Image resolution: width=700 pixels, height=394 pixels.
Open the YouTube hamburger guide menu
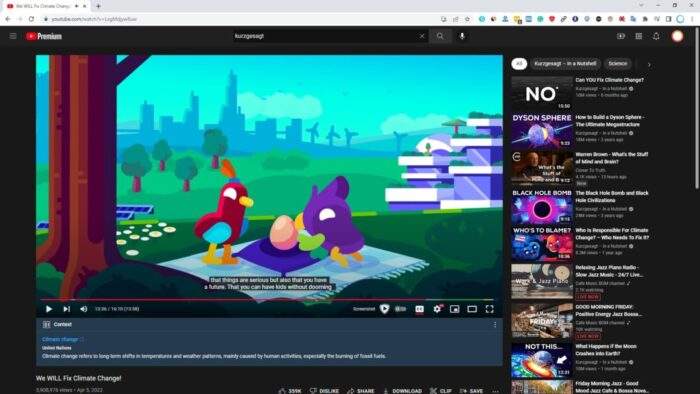[13, 36]
